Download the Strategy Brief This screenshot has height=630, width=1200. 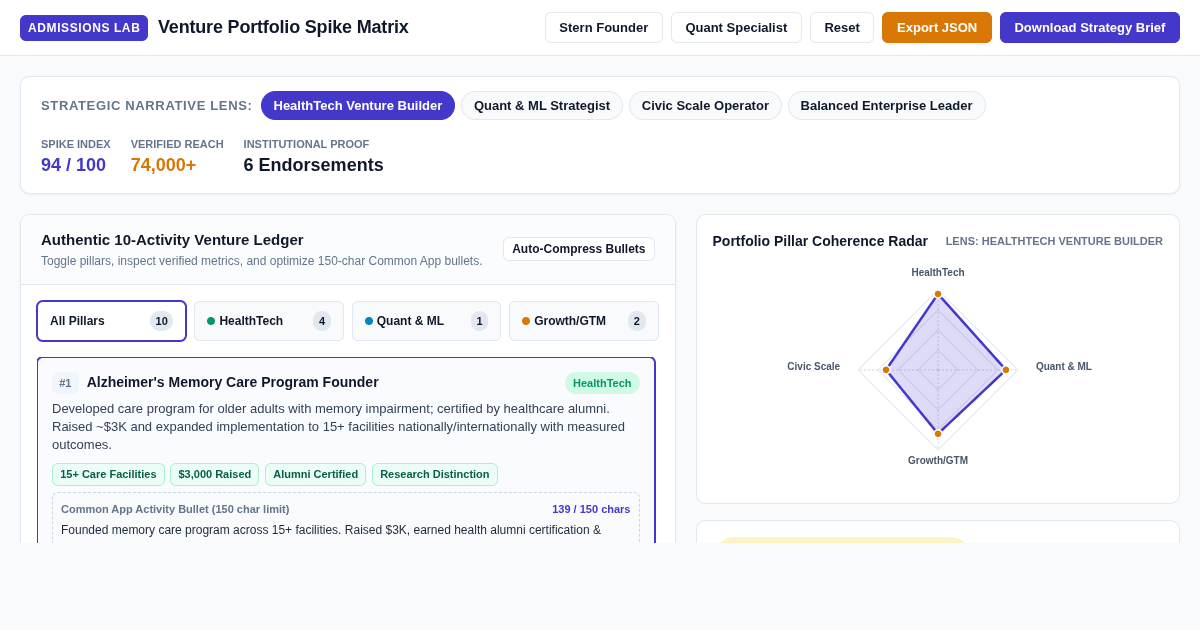[x=1090, y=28]
